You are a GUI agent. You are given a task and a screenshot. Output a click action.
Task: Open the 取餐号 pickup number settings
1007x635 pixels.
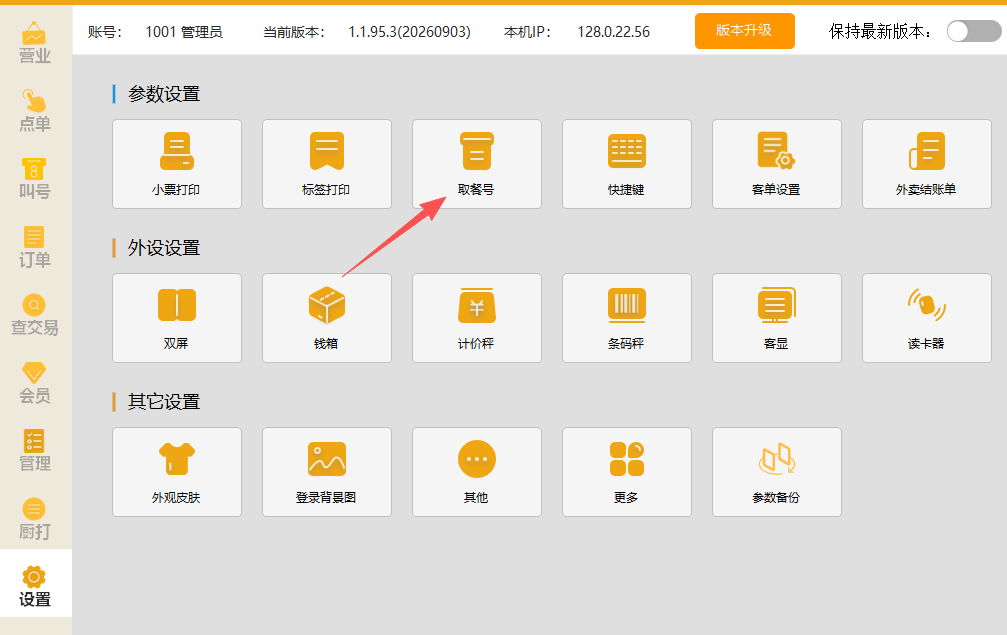coord(477,164)
